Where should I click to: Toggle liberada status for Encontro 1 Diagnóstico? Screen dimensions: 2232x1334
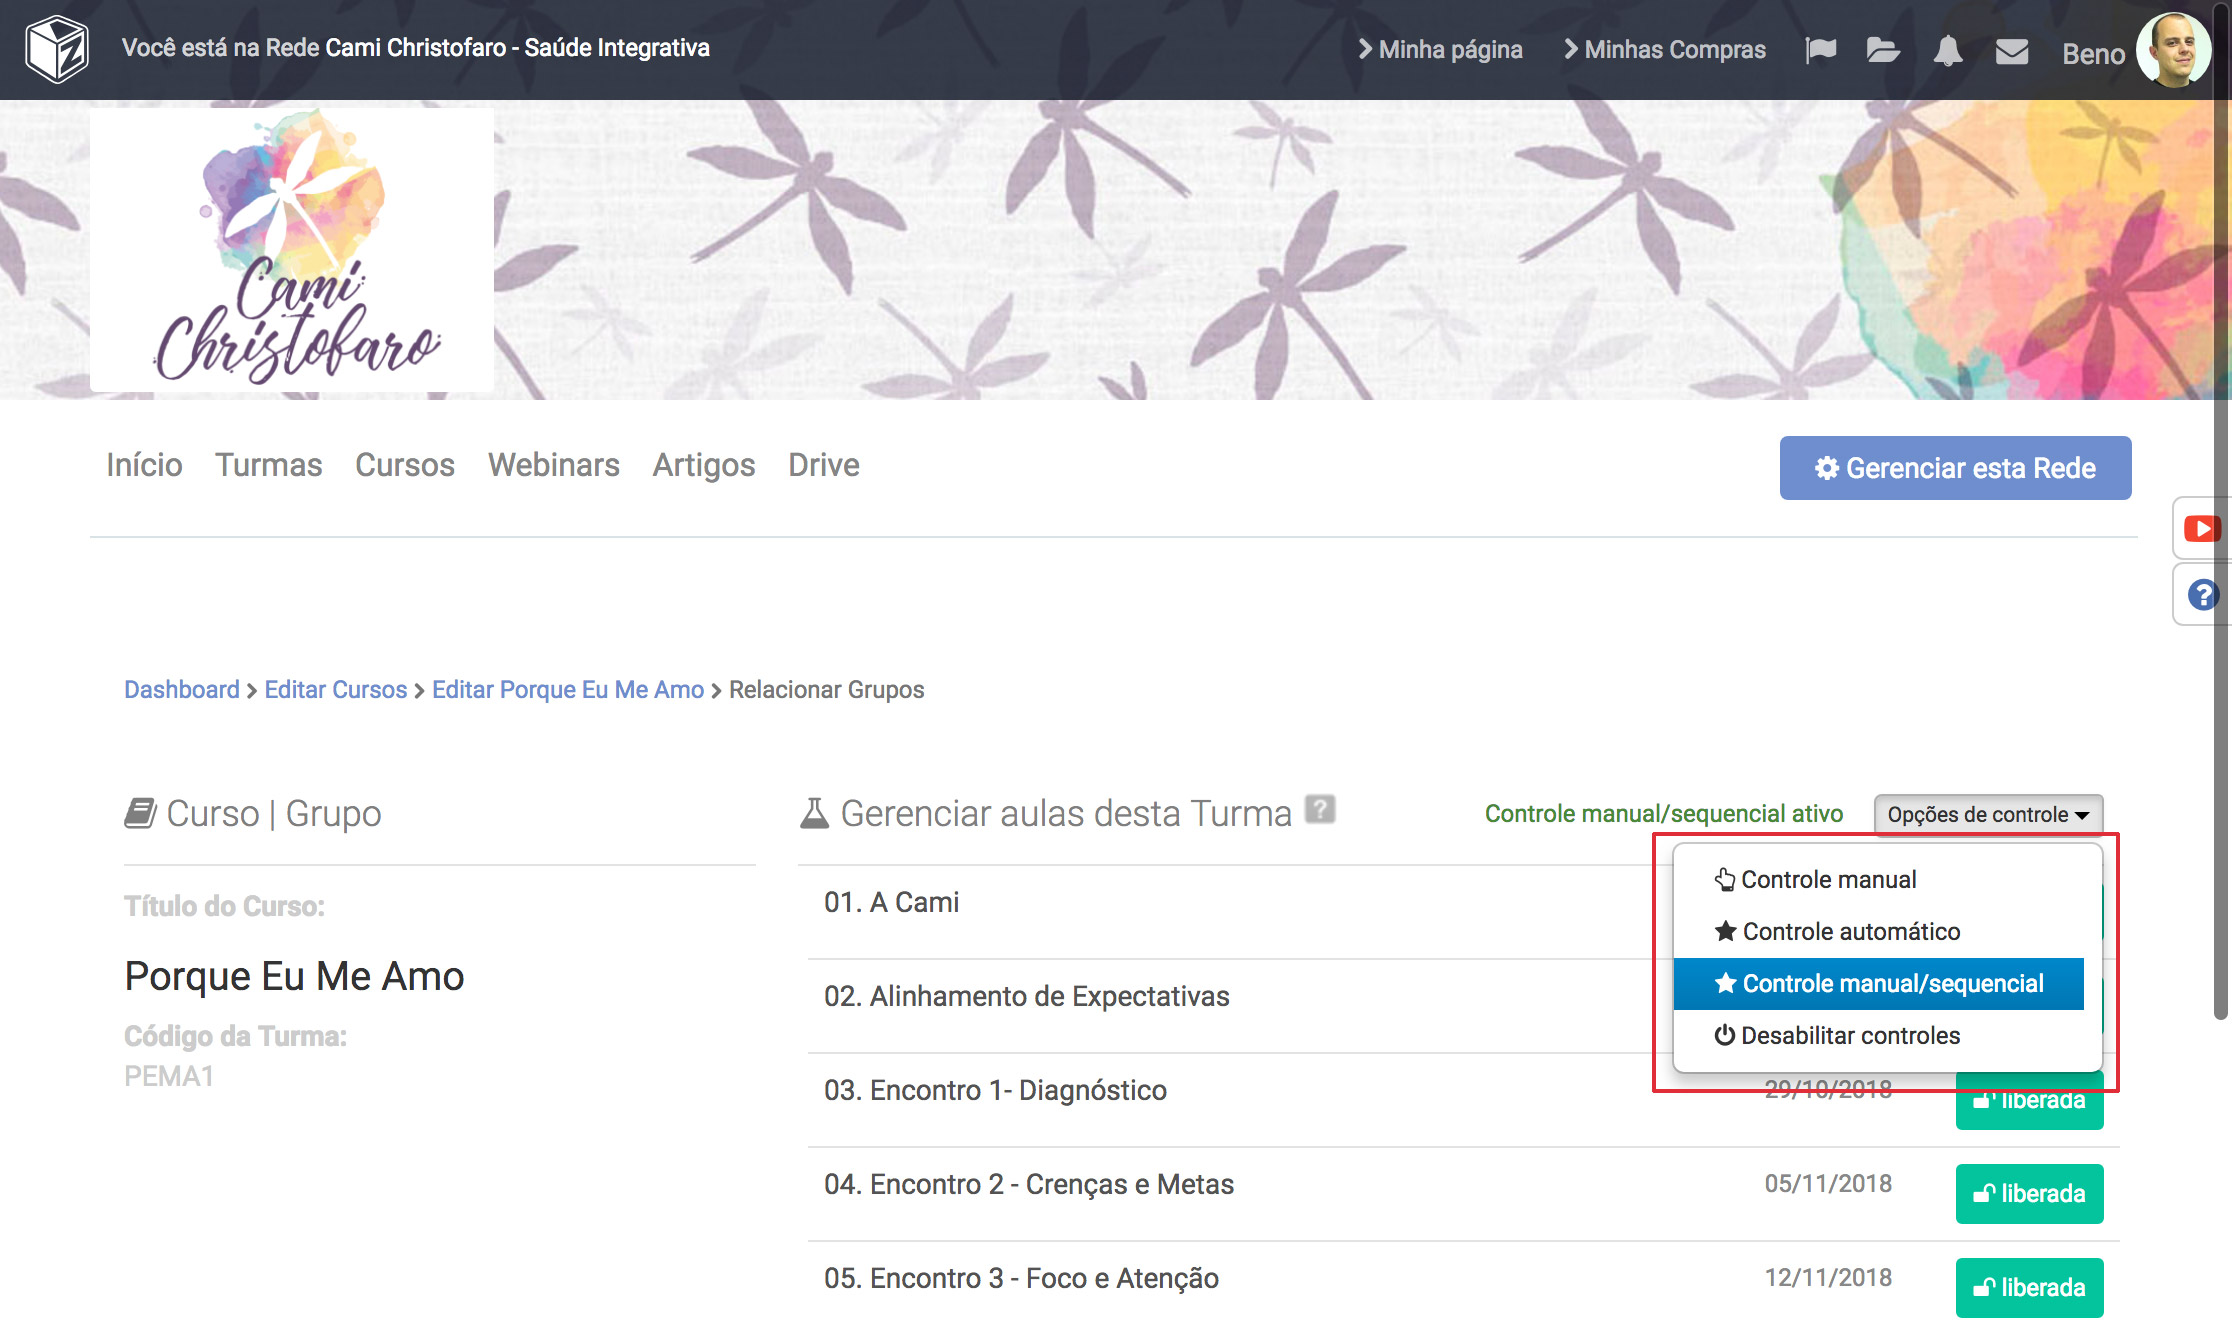point(2029,1110)
